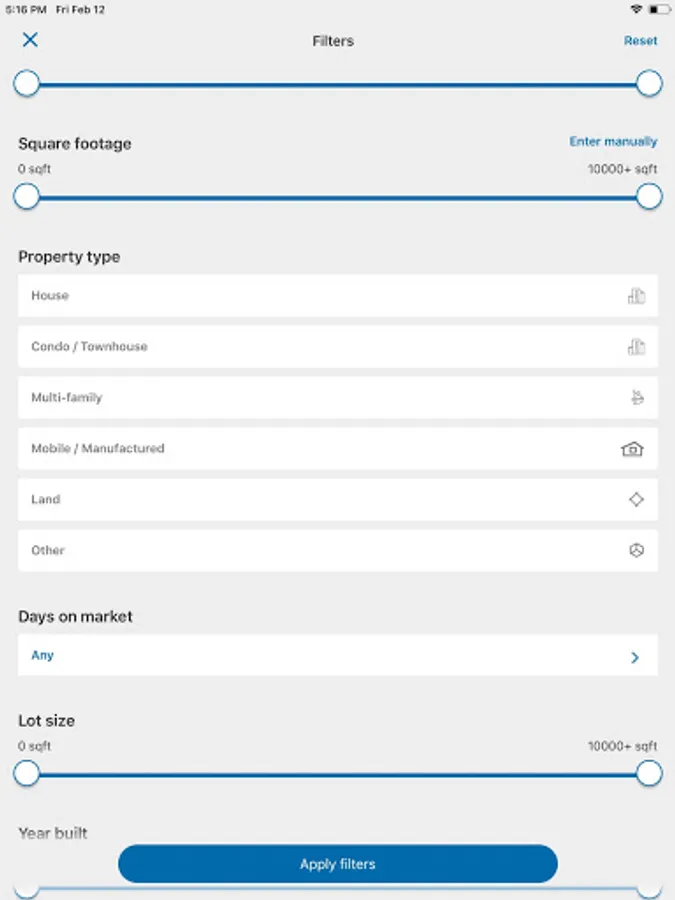The height and width of the screenshot is (900, 675).
Task: Toggle Multi-family property type
Action: (300, 398)
